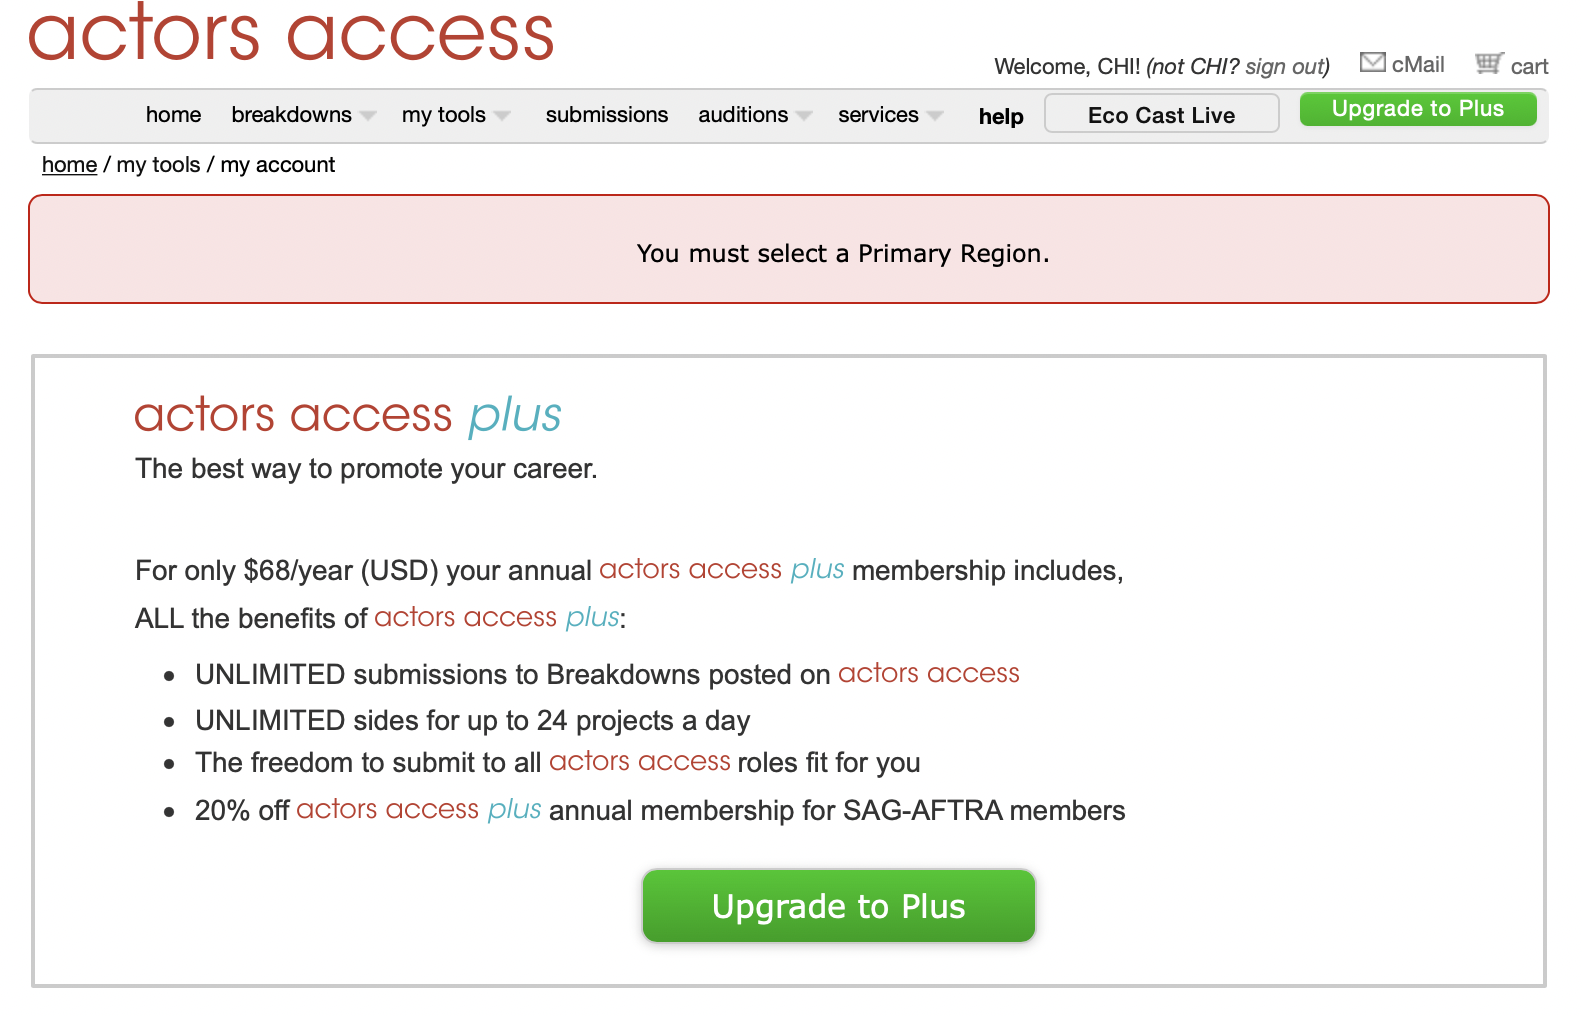Click the cMail envelope icon
Viewport: 1582px width, 1016px height.
click(1372, 63)
